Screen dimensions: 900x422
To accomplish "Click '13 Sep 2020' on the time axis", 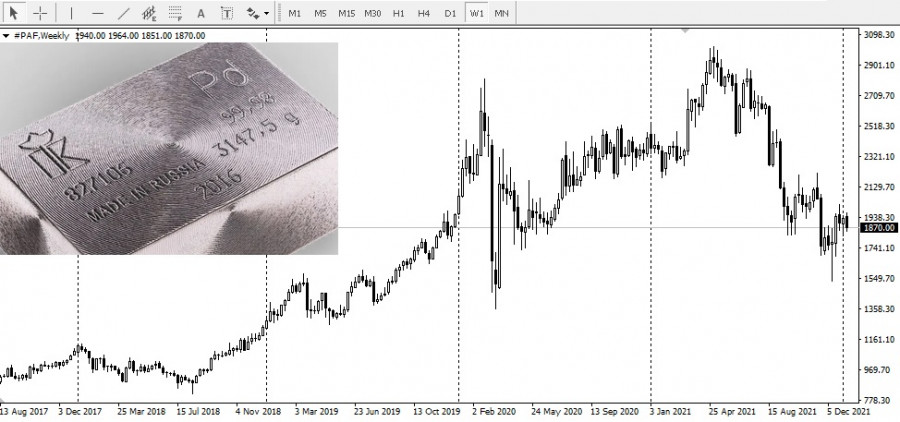I will 614,412.
